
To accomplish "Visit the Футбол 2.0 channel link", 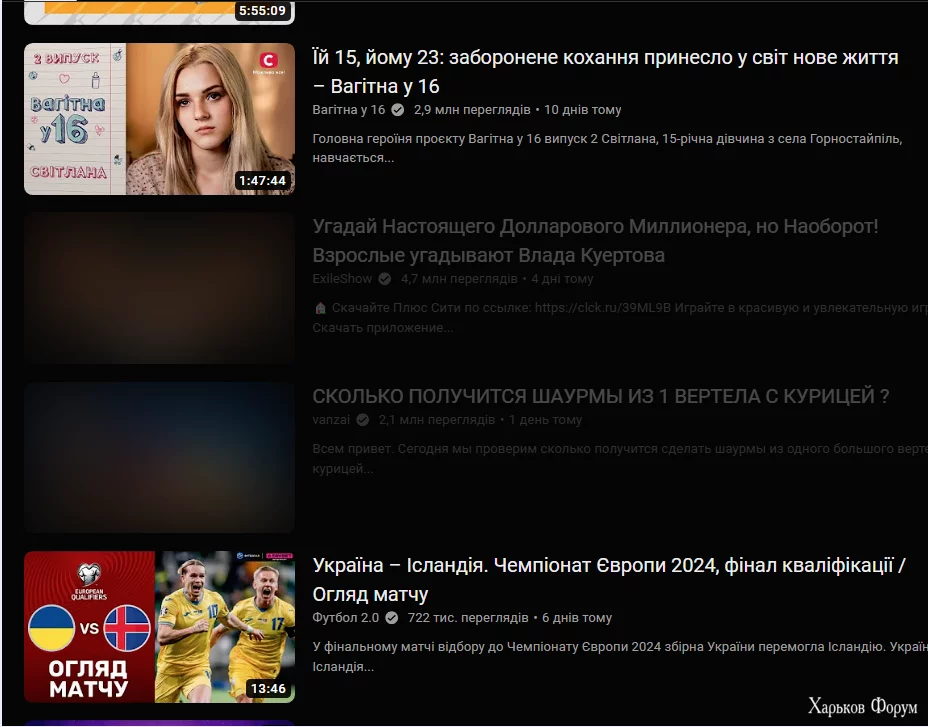I will pos(346,617).
